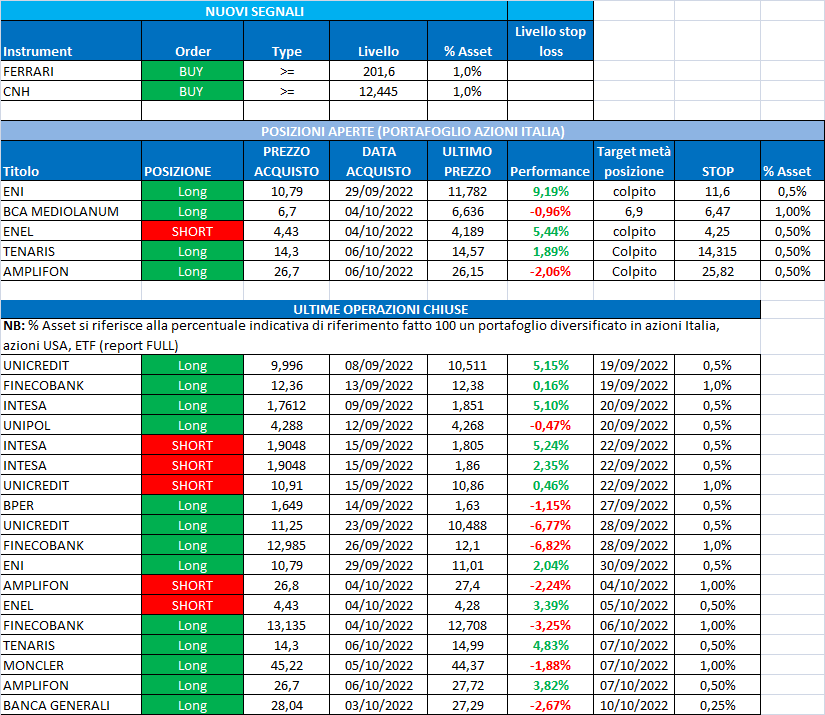825x715 pixels.
Task: Select the Titolo column header
Action: pos(71,161)
